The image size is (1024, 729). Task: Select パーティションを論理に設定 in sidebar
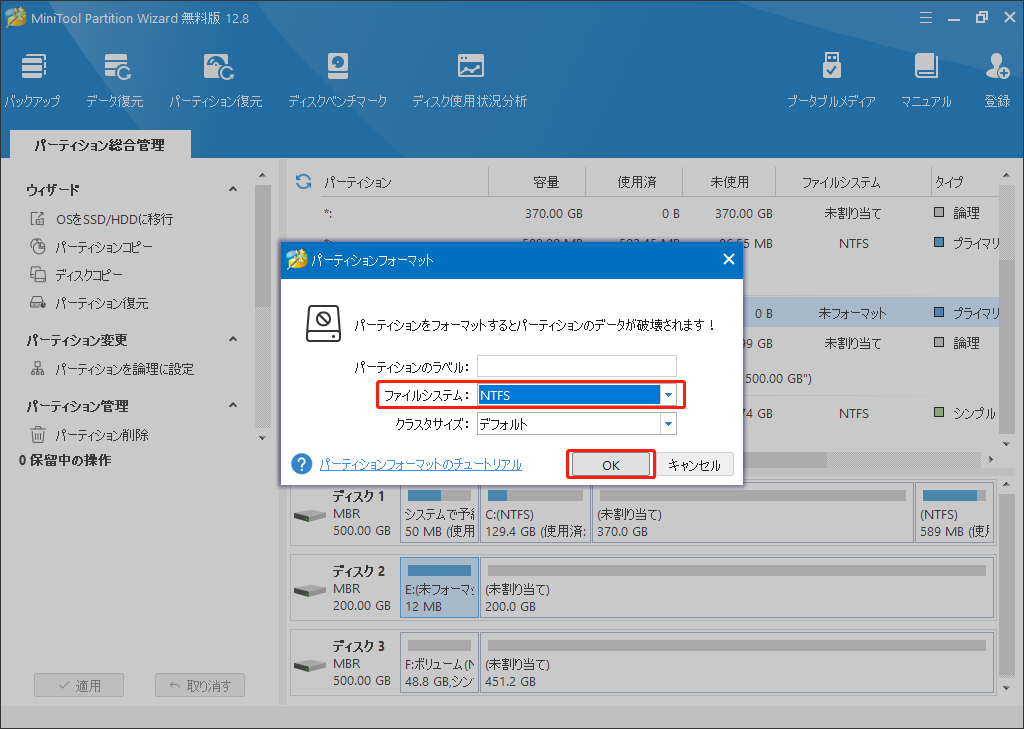click(x=112, y=369)
